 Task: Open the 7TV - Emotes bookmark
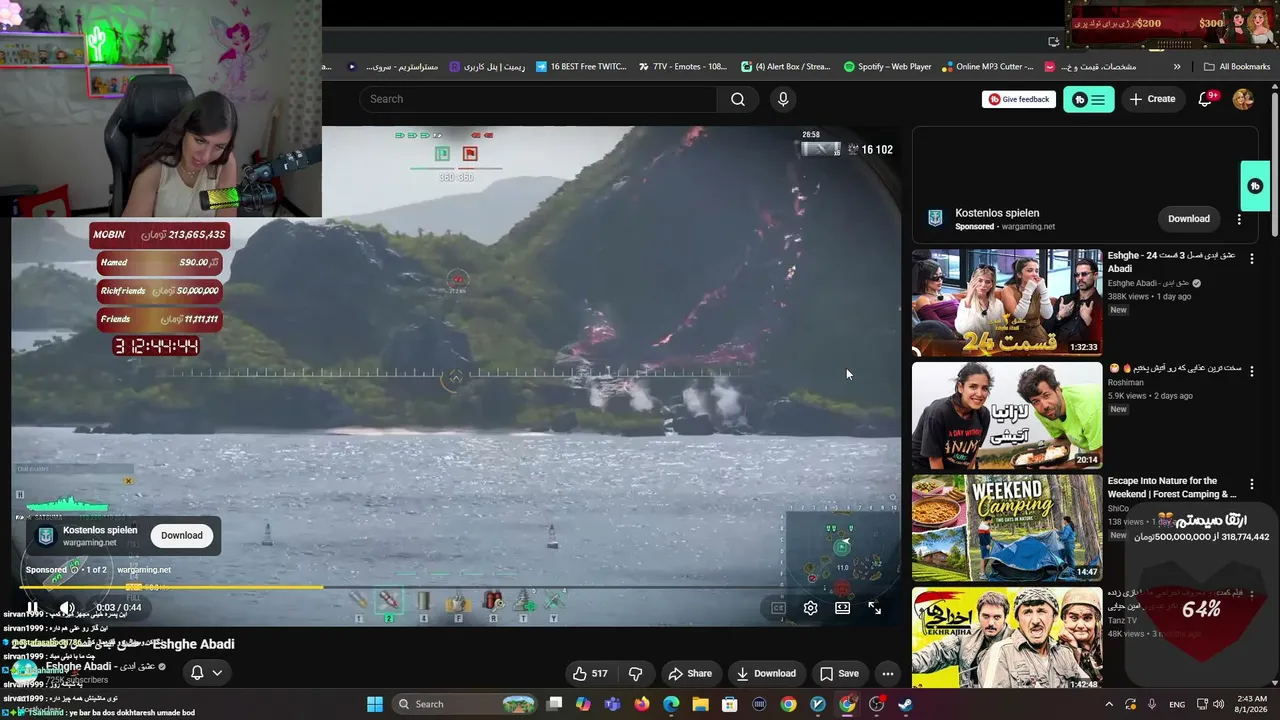coord(682,67)
